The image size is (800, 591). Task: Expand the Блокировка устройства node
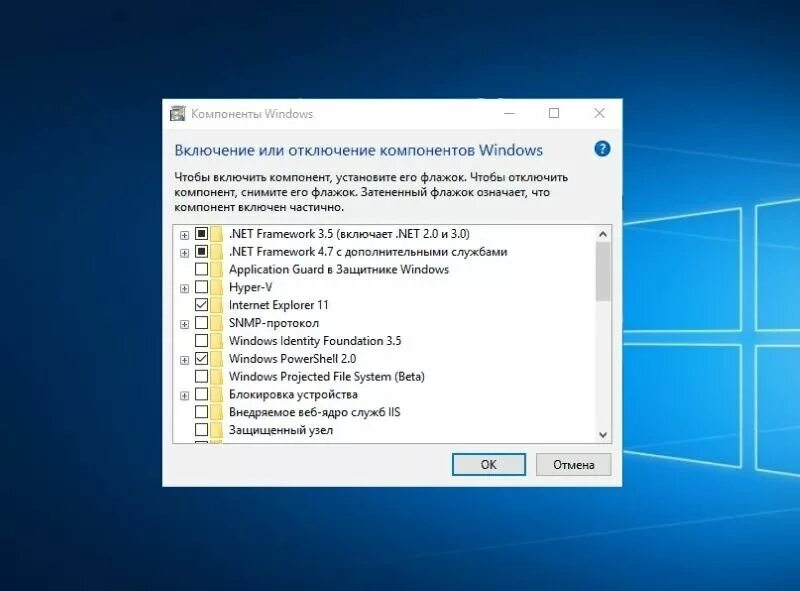tap(184, 396)
